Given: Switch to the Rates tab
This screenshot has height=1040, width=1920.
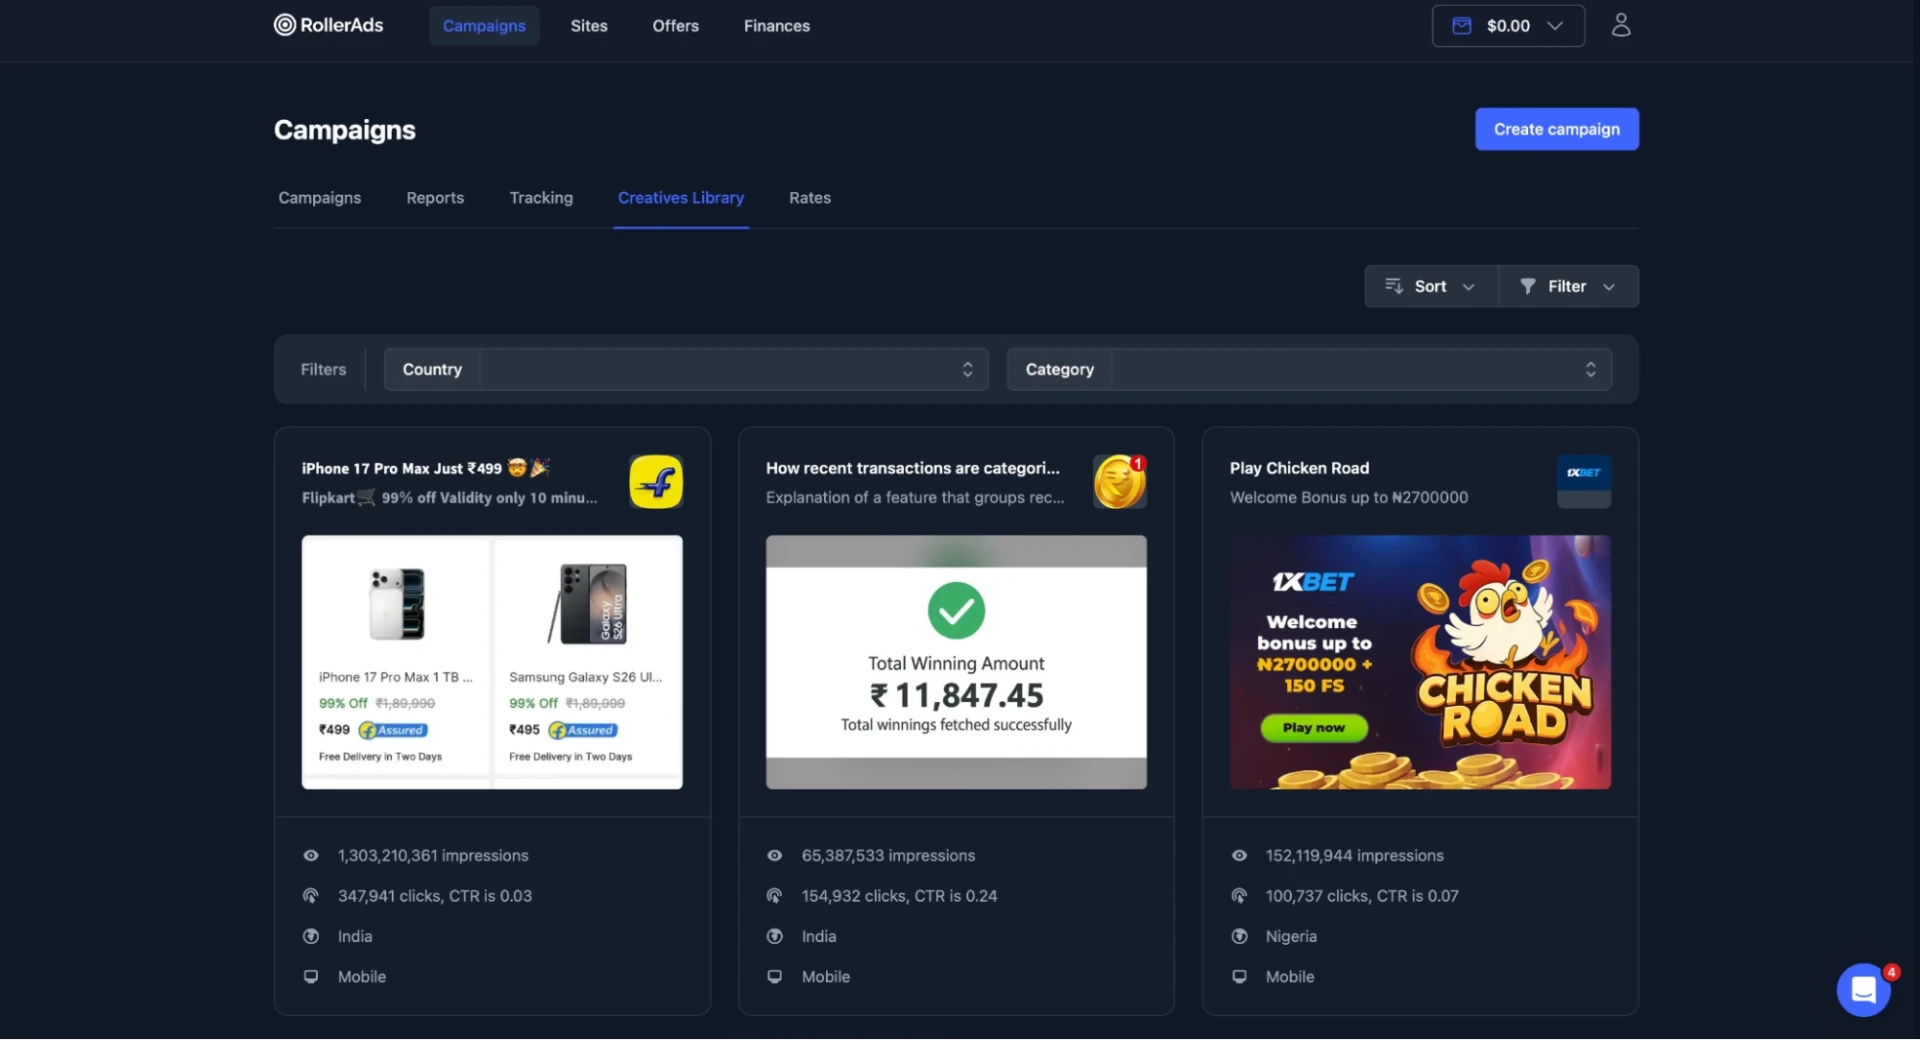Looking at the screenshot, I should (x=810, y=198).
